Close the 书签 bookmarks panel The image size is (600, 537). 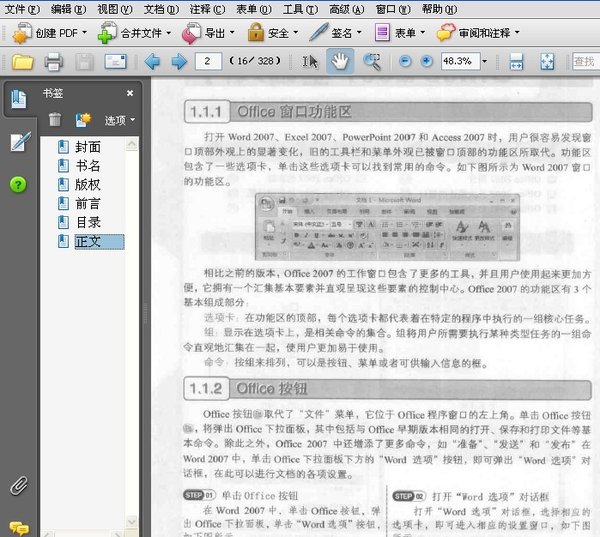click(129, 94)
